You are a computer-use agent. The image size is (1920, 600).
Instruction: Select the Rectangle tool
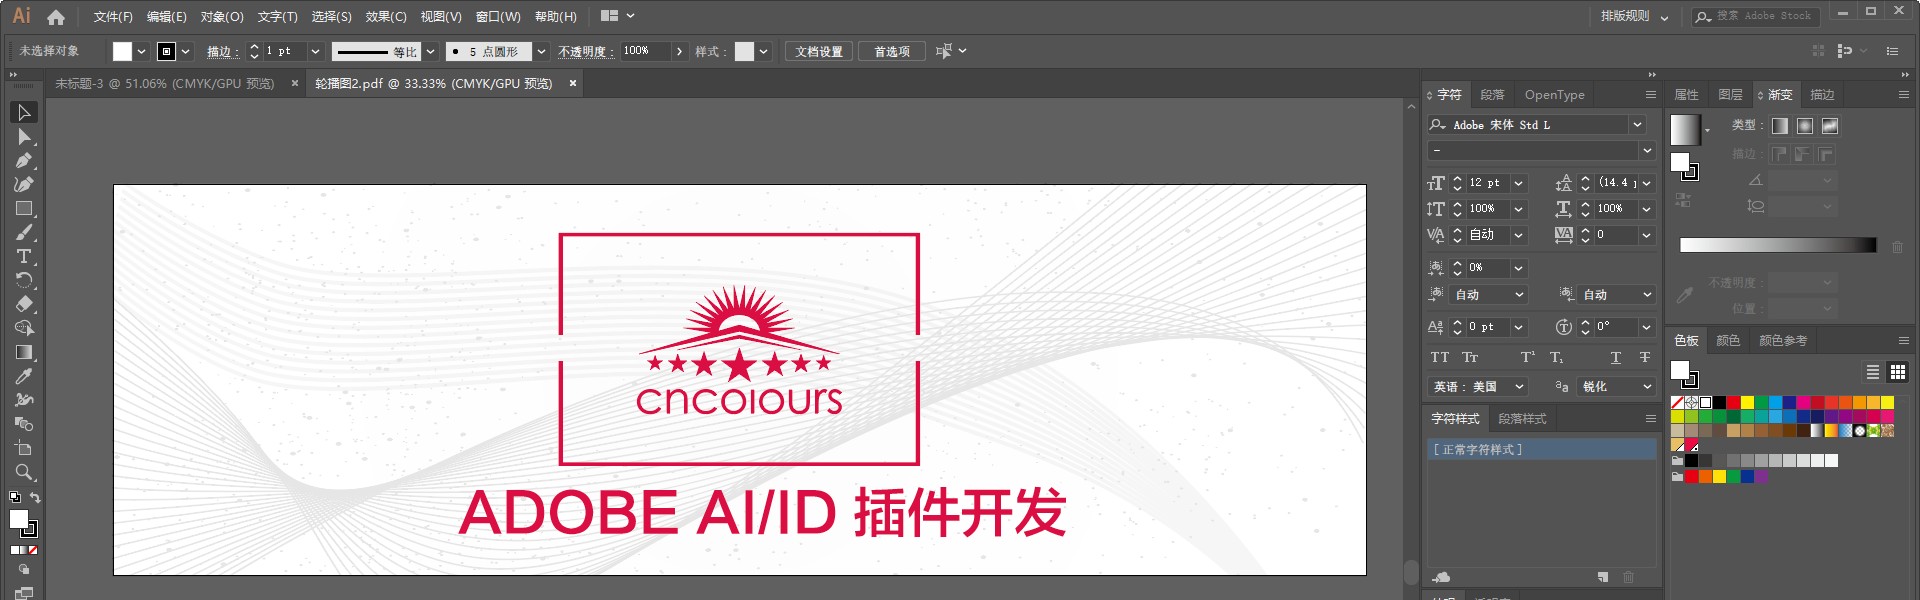coord(24,209)
